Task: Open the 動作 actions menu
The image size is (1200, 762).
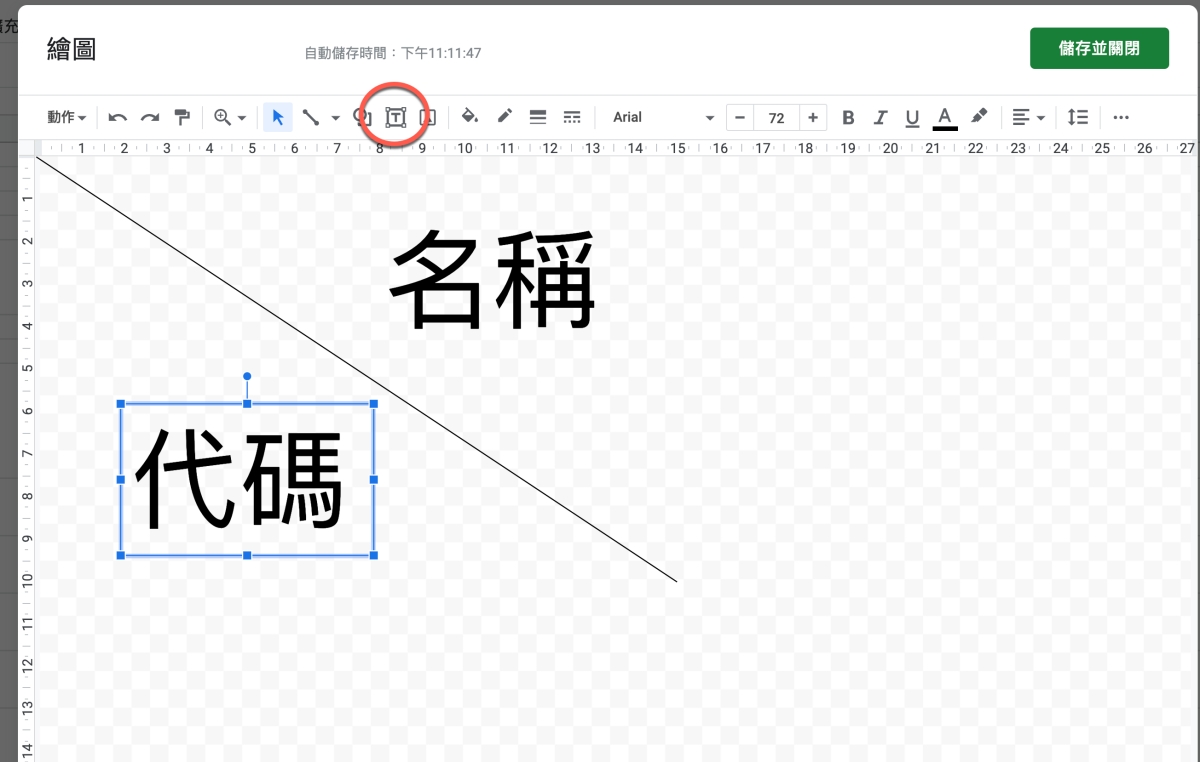Action: tap(66, 118)
